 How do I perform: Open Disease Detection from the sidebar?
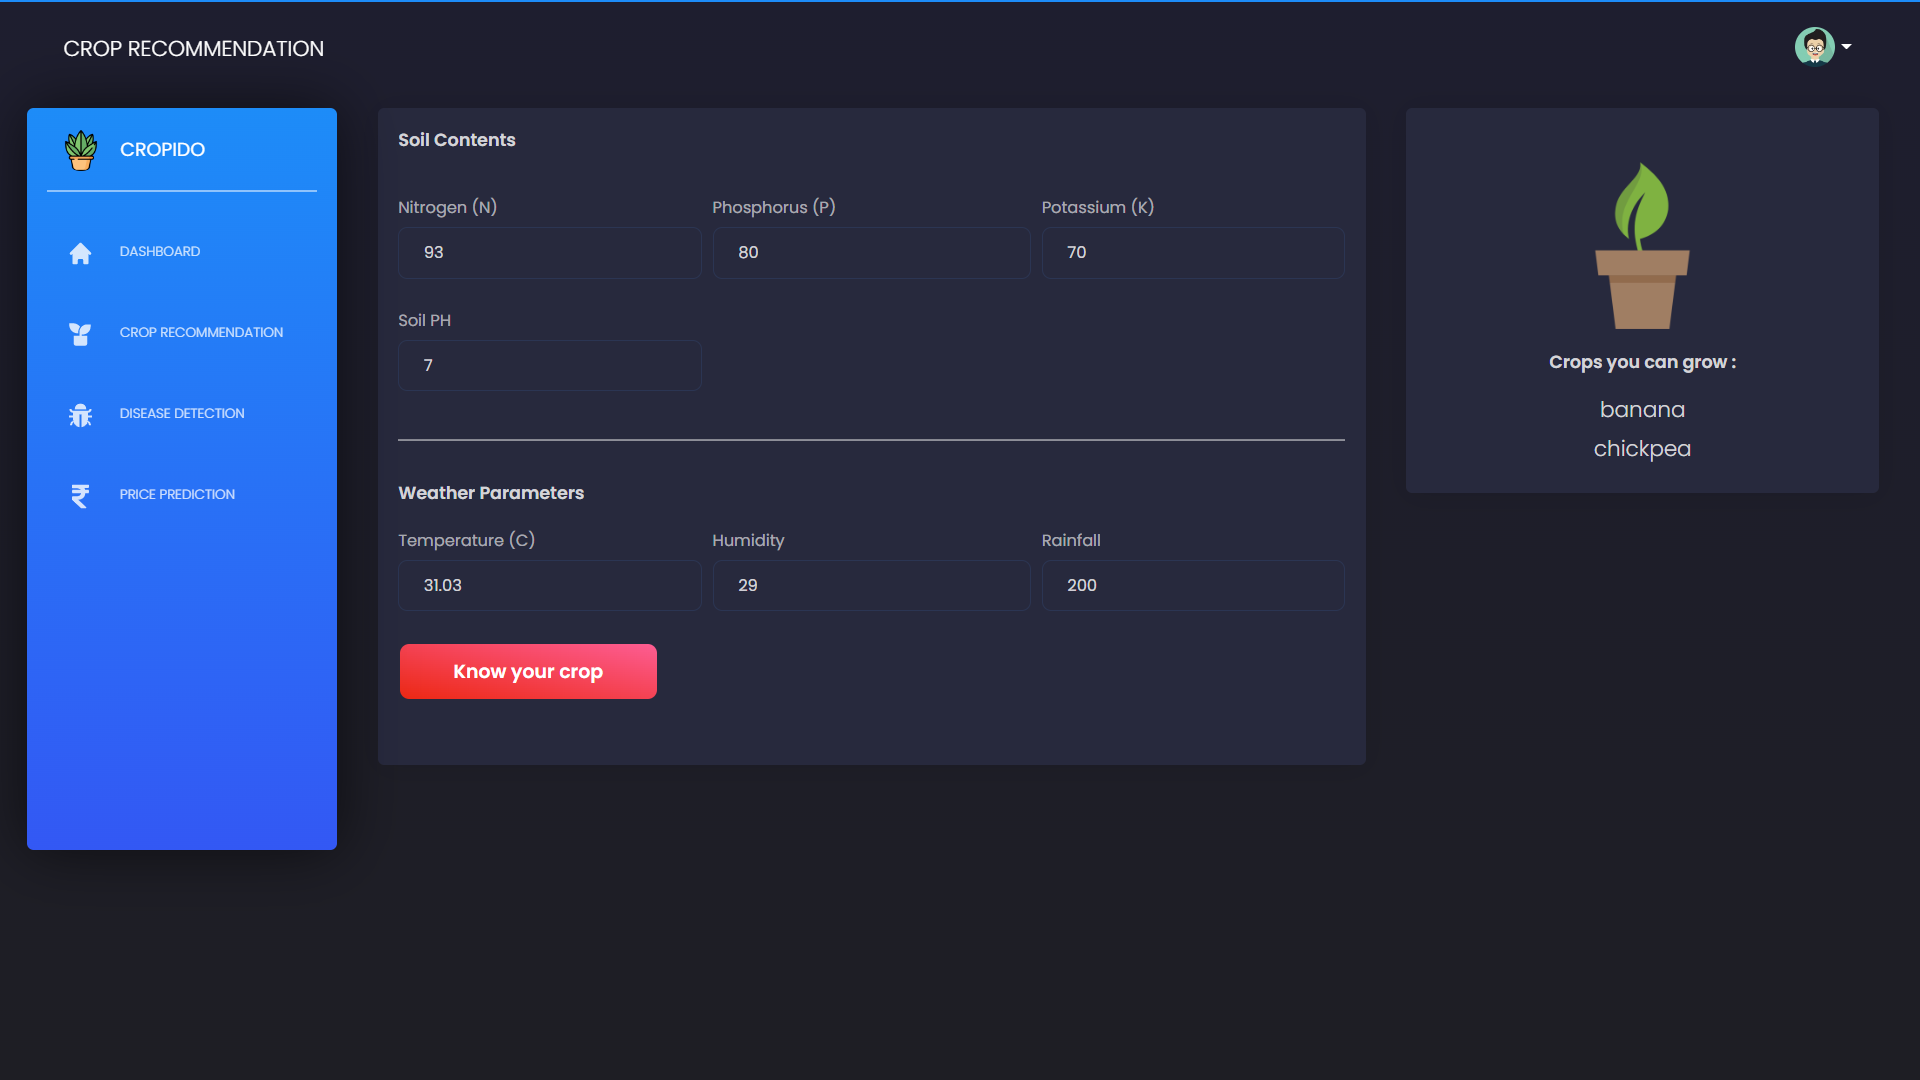[x=181, y=413]
